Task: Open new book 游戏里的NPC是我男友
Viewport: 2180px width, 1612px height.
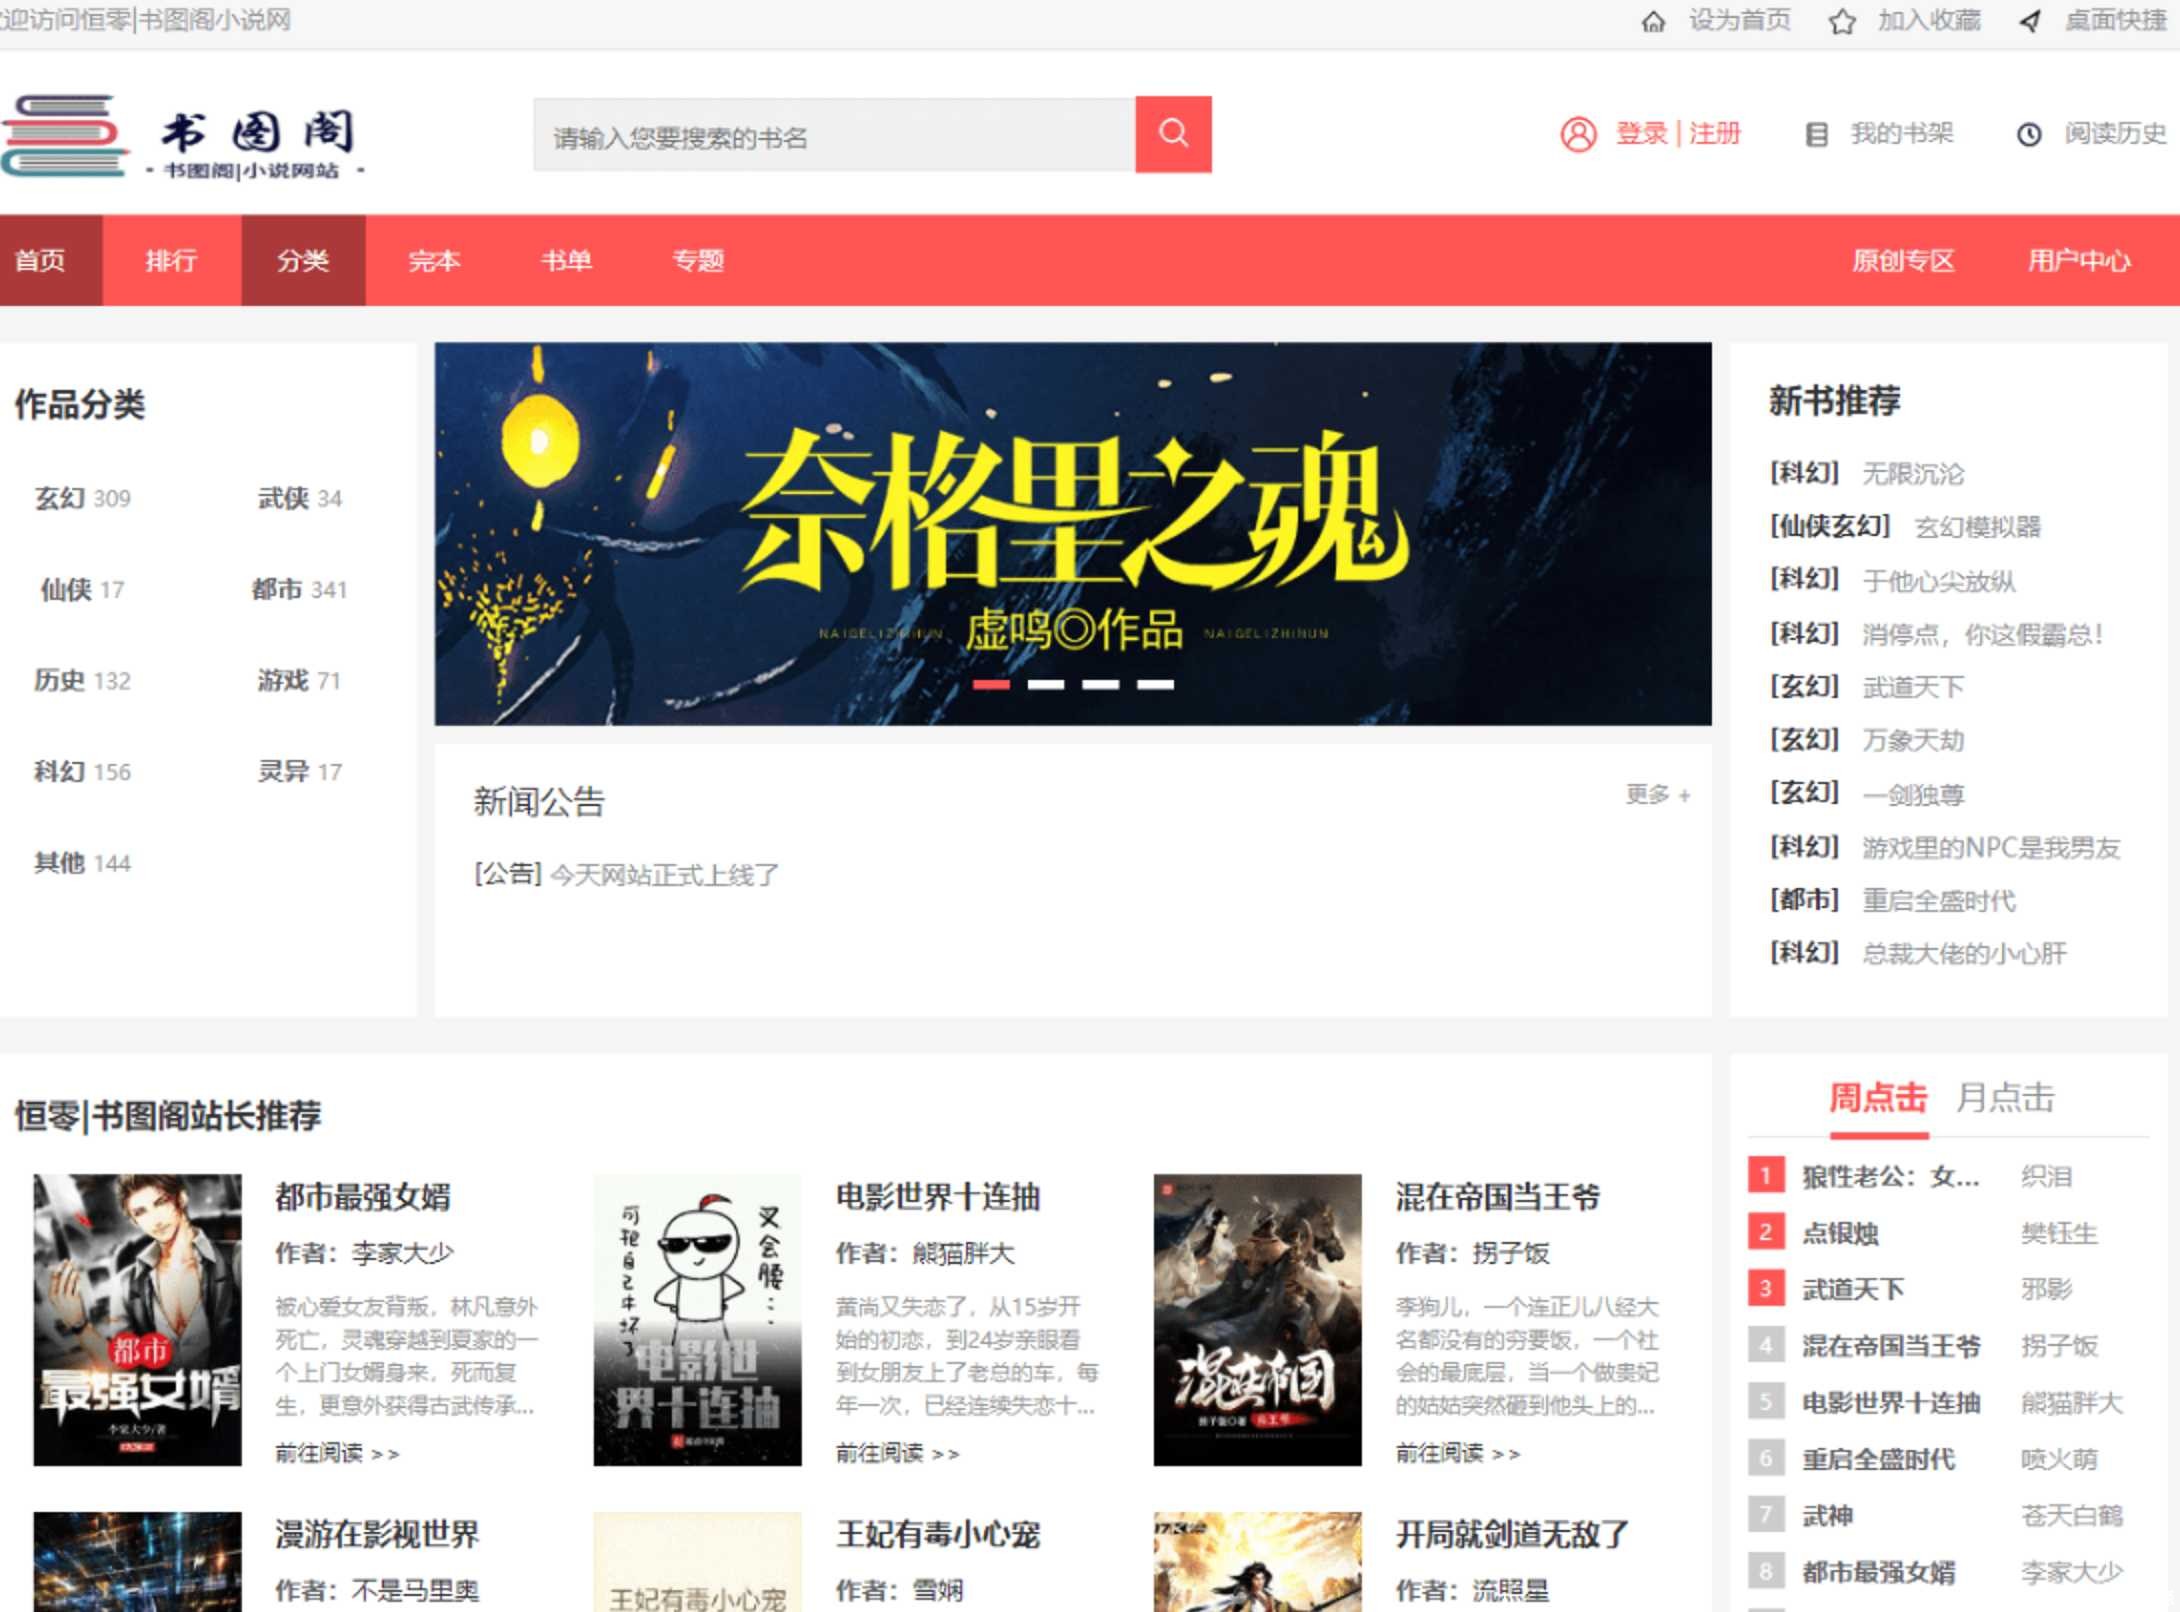Action: 1991,847
